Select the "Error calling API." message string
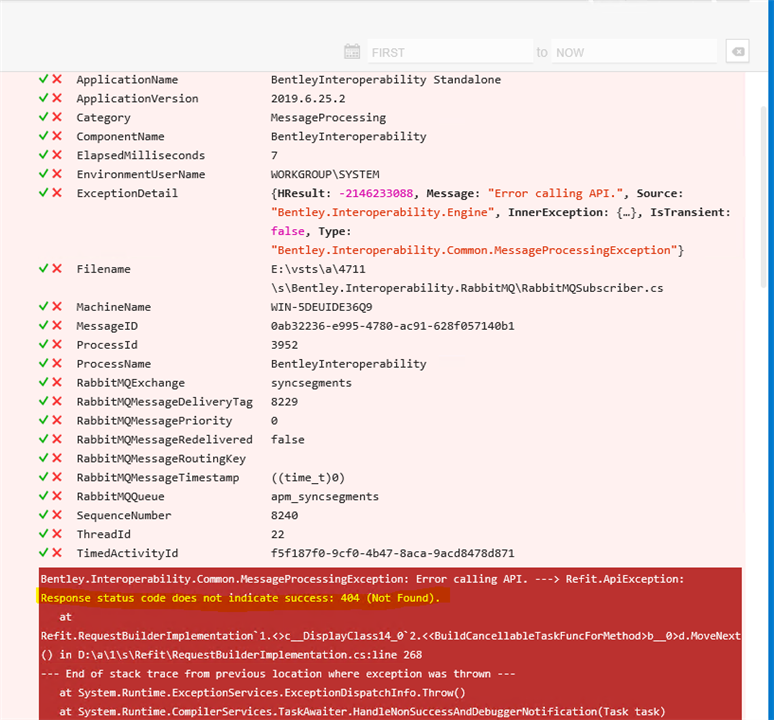 tap(555, 193)
